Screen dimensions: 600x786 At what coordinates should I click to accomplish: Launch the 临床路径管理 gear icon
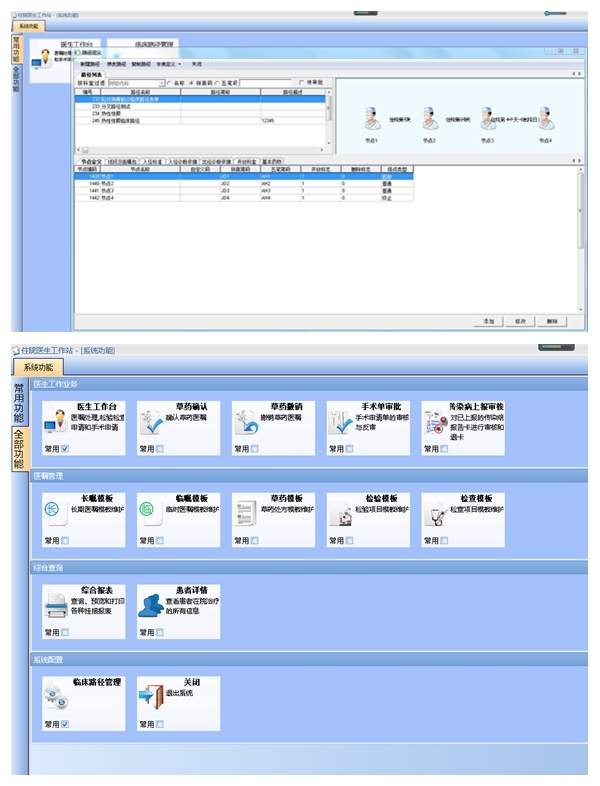pos(56,695)
